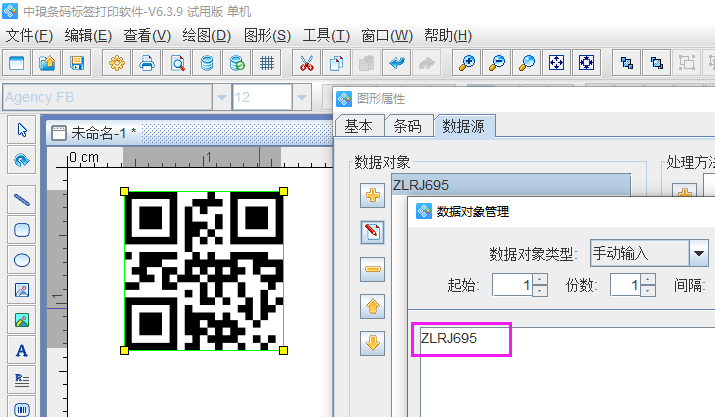Viewport: 715px width, 417px height.
Task: Click the database refresh icon
Action: (237, 63)
